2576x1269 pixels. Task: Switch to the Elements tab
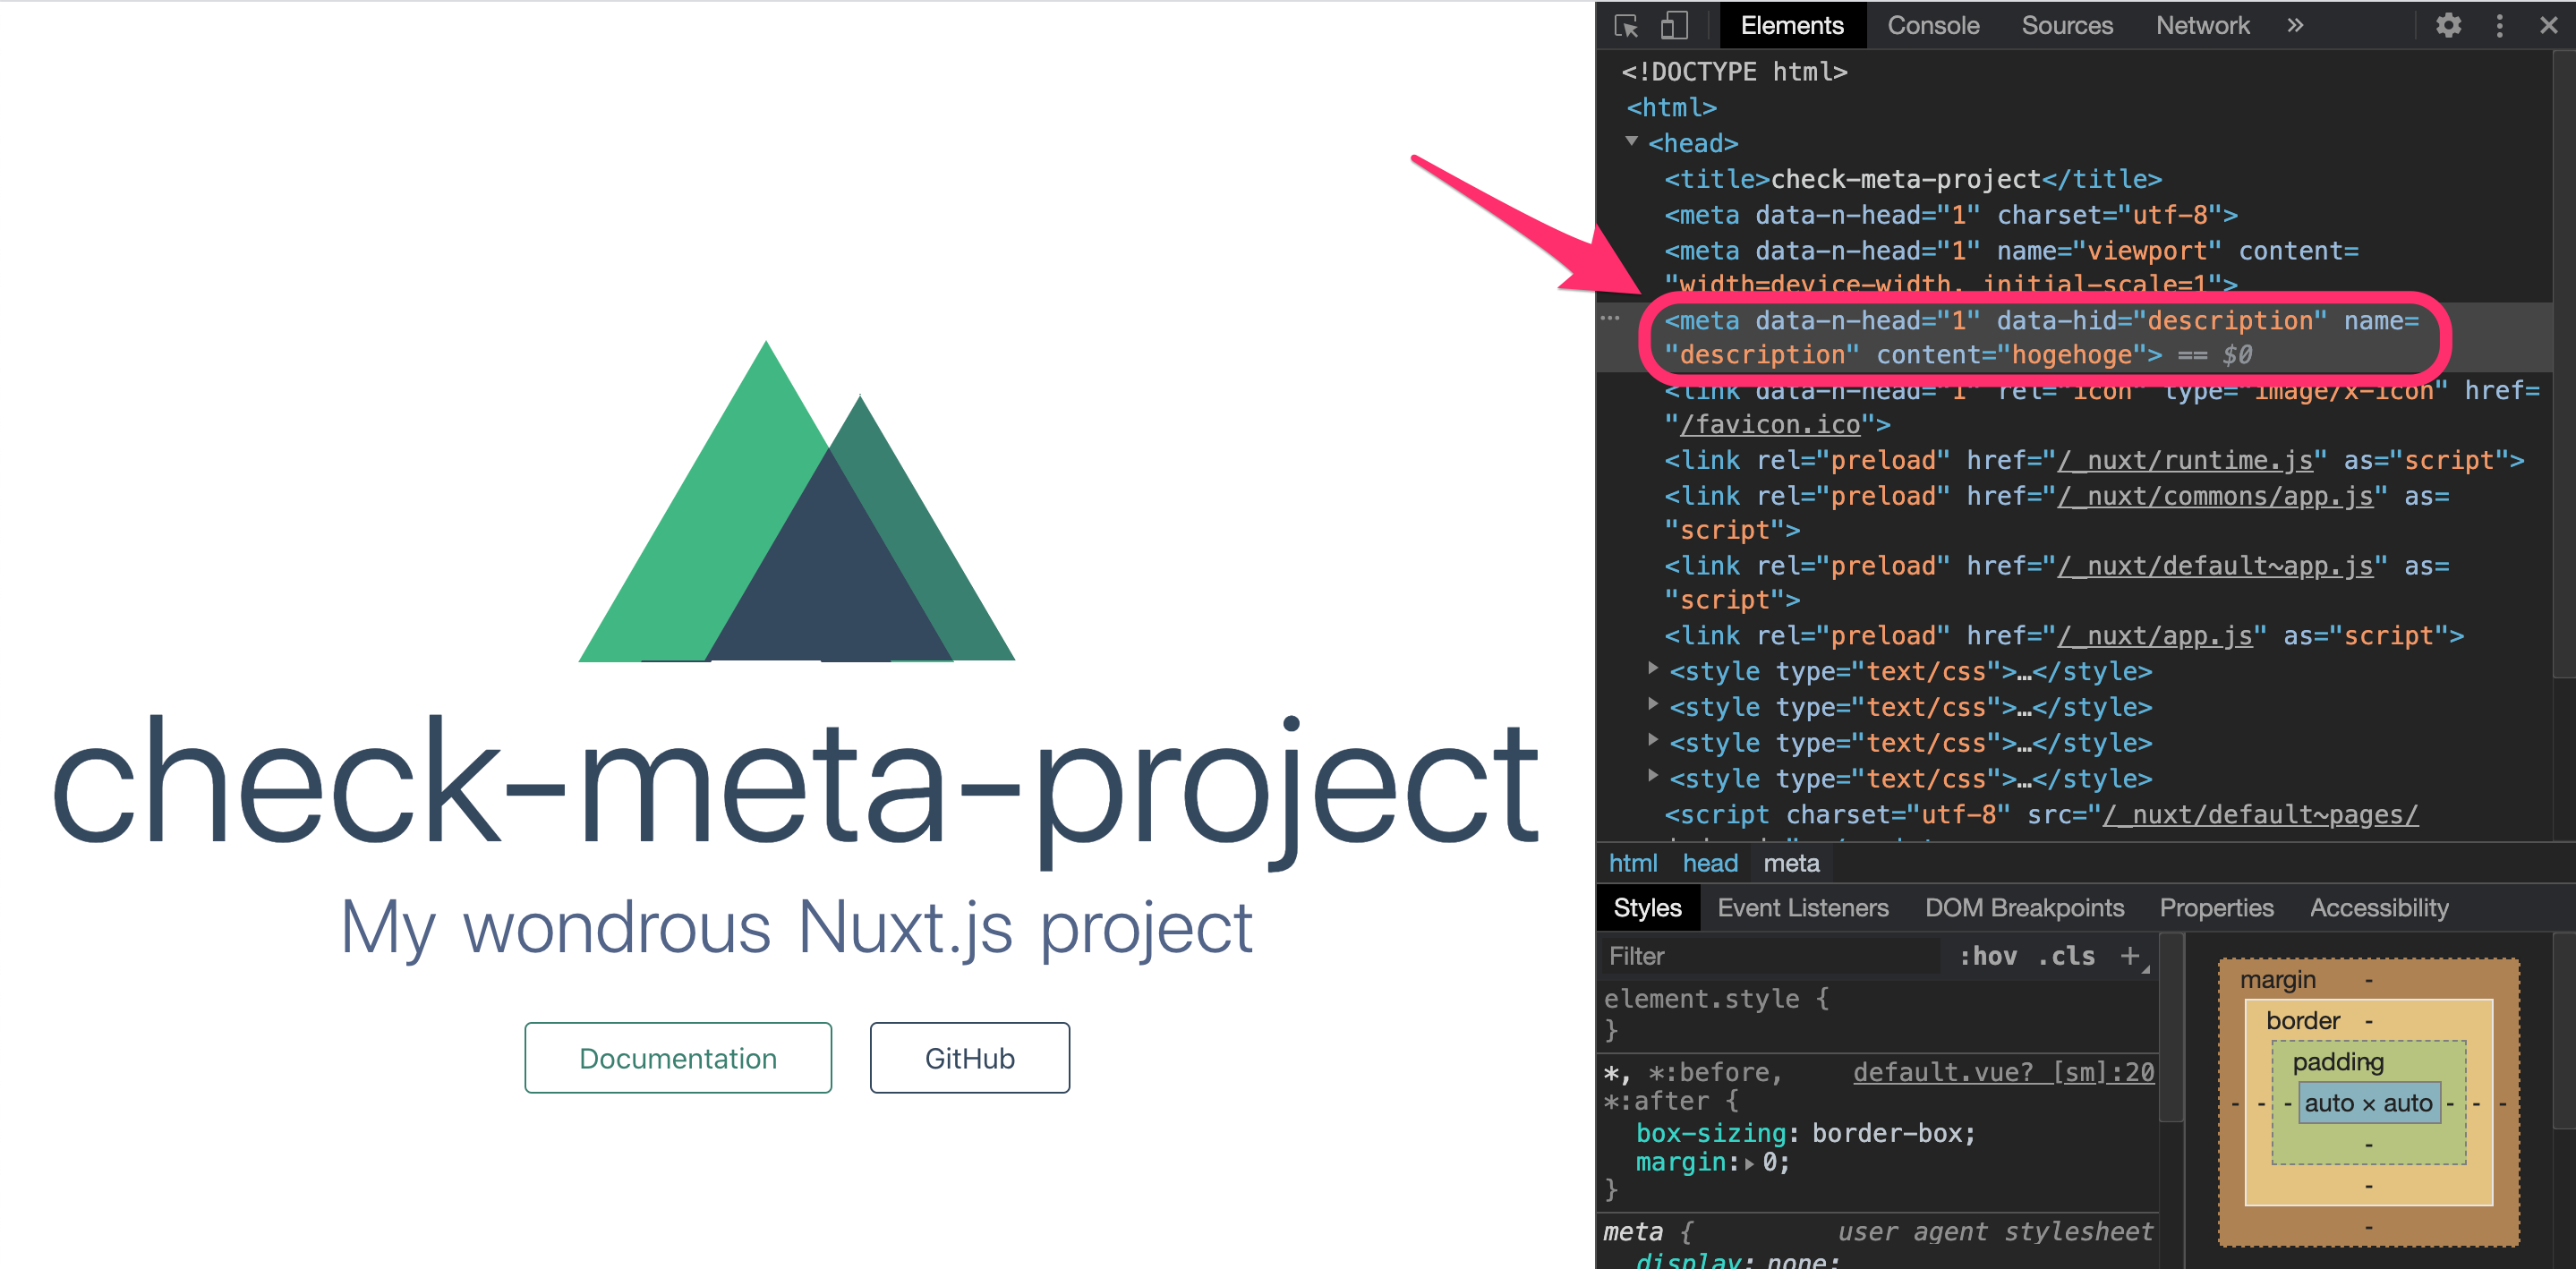click(1792, 25)
